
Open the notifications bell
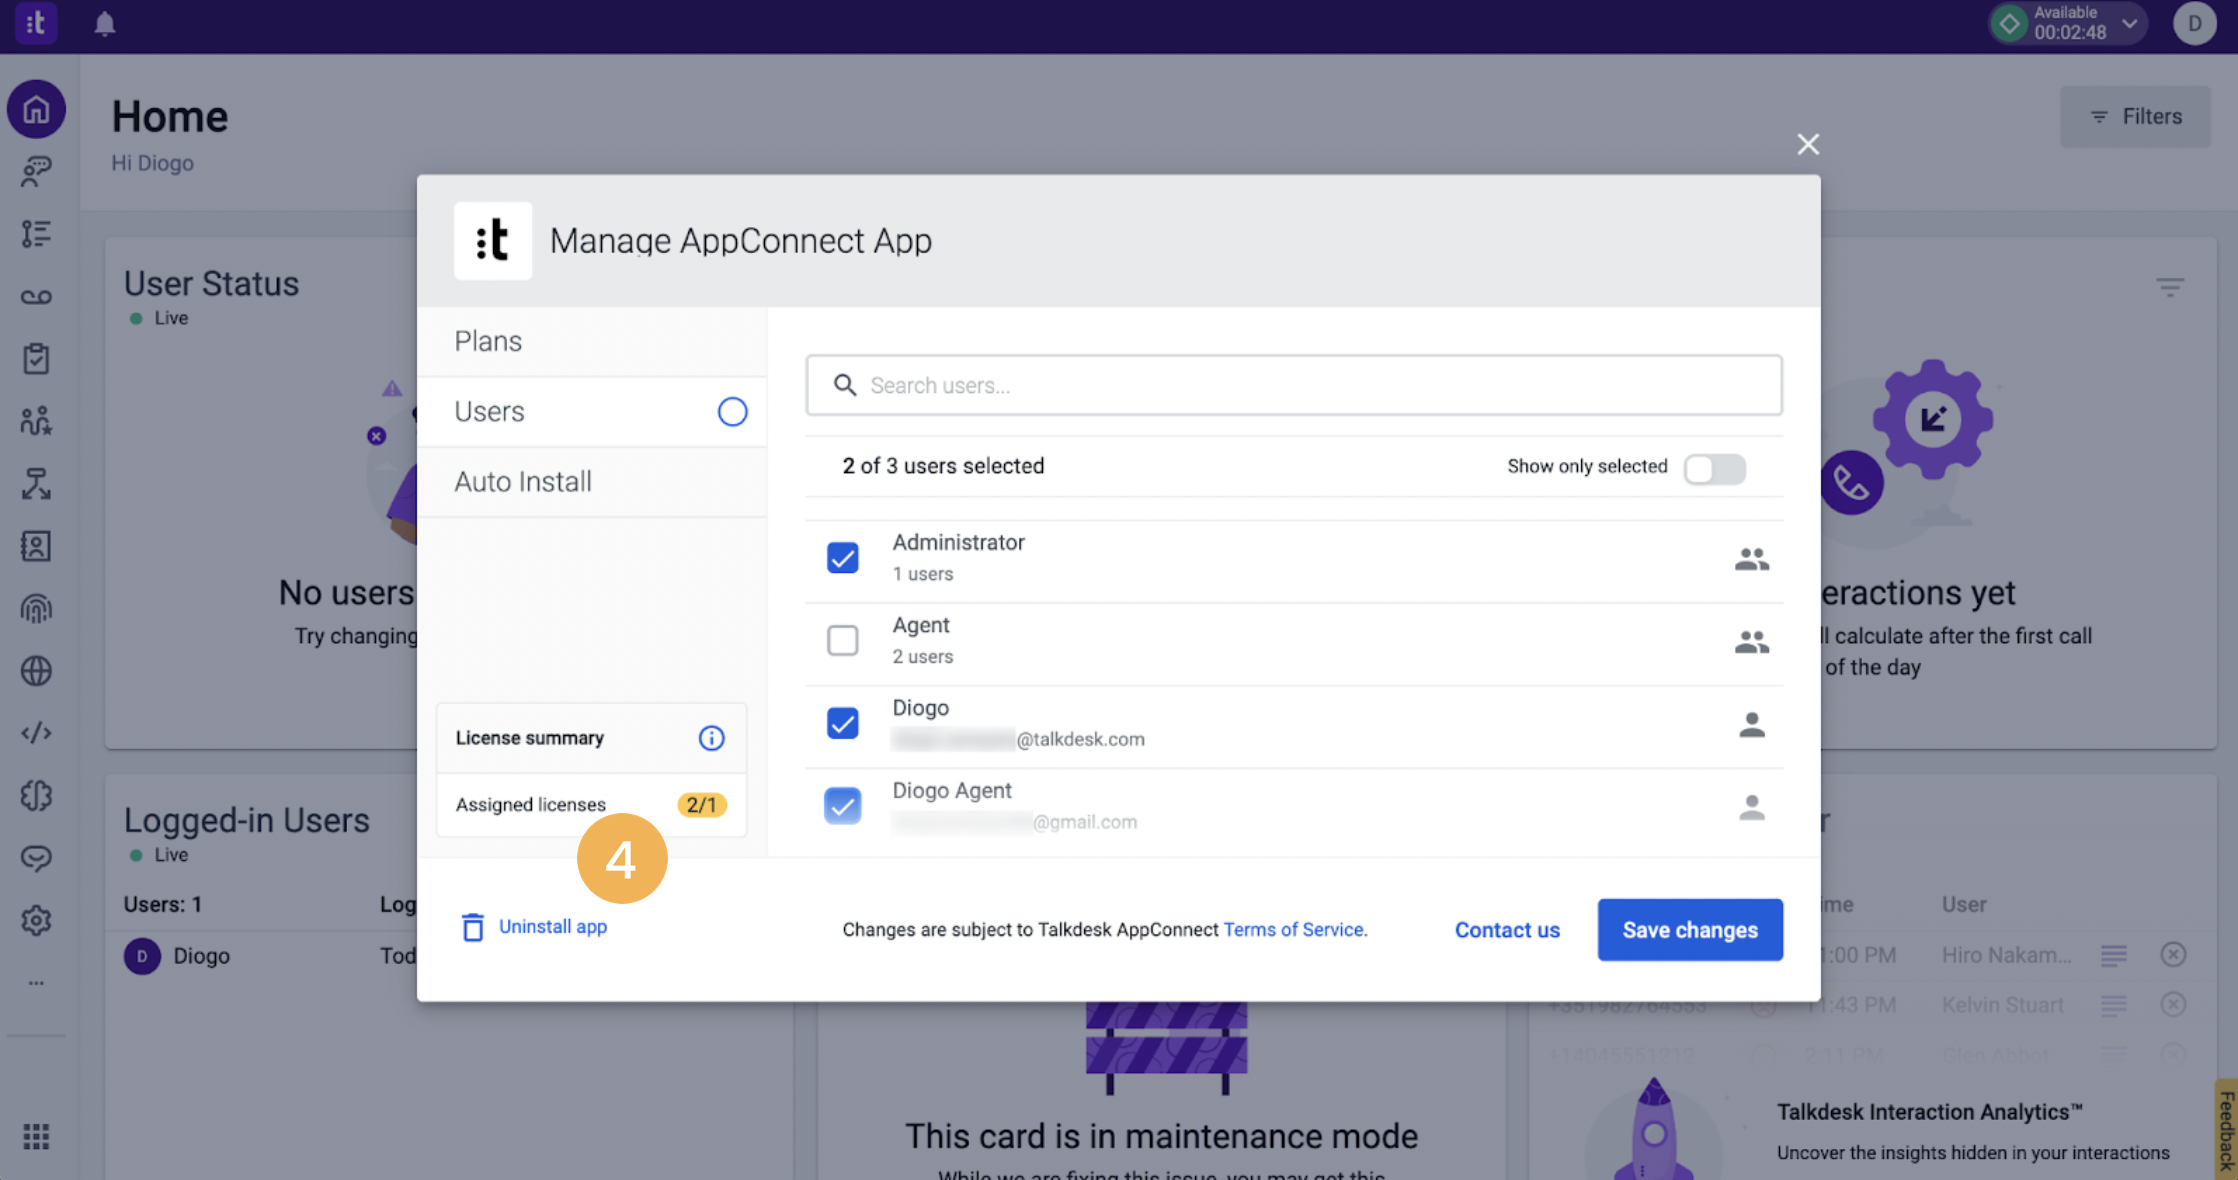click(105, 23)
